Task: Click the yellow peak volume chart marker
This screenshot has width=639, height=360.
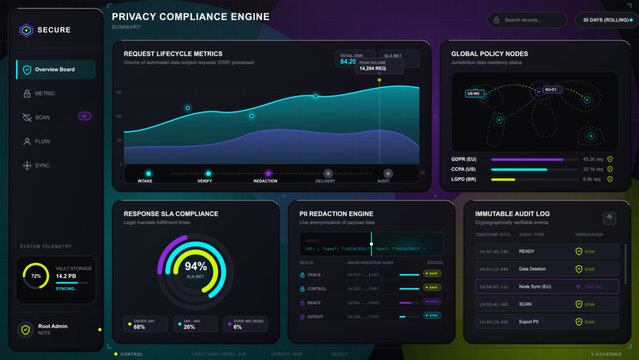Action: coord(379,80)
